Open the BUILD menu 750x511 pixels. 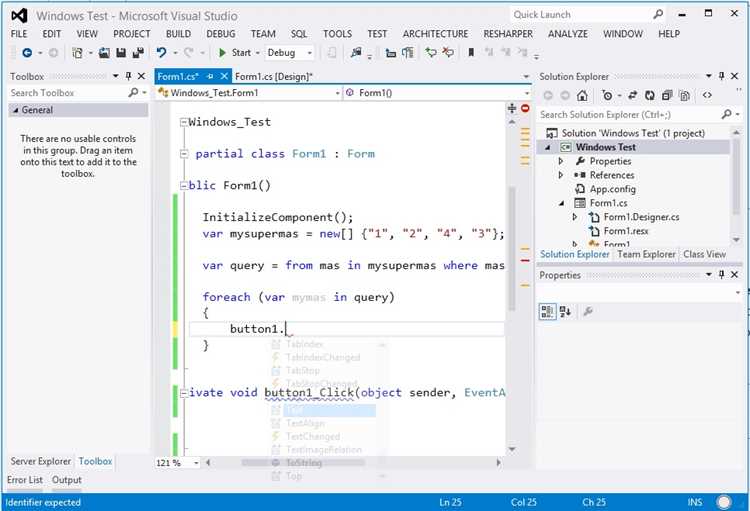pos(178,34)
